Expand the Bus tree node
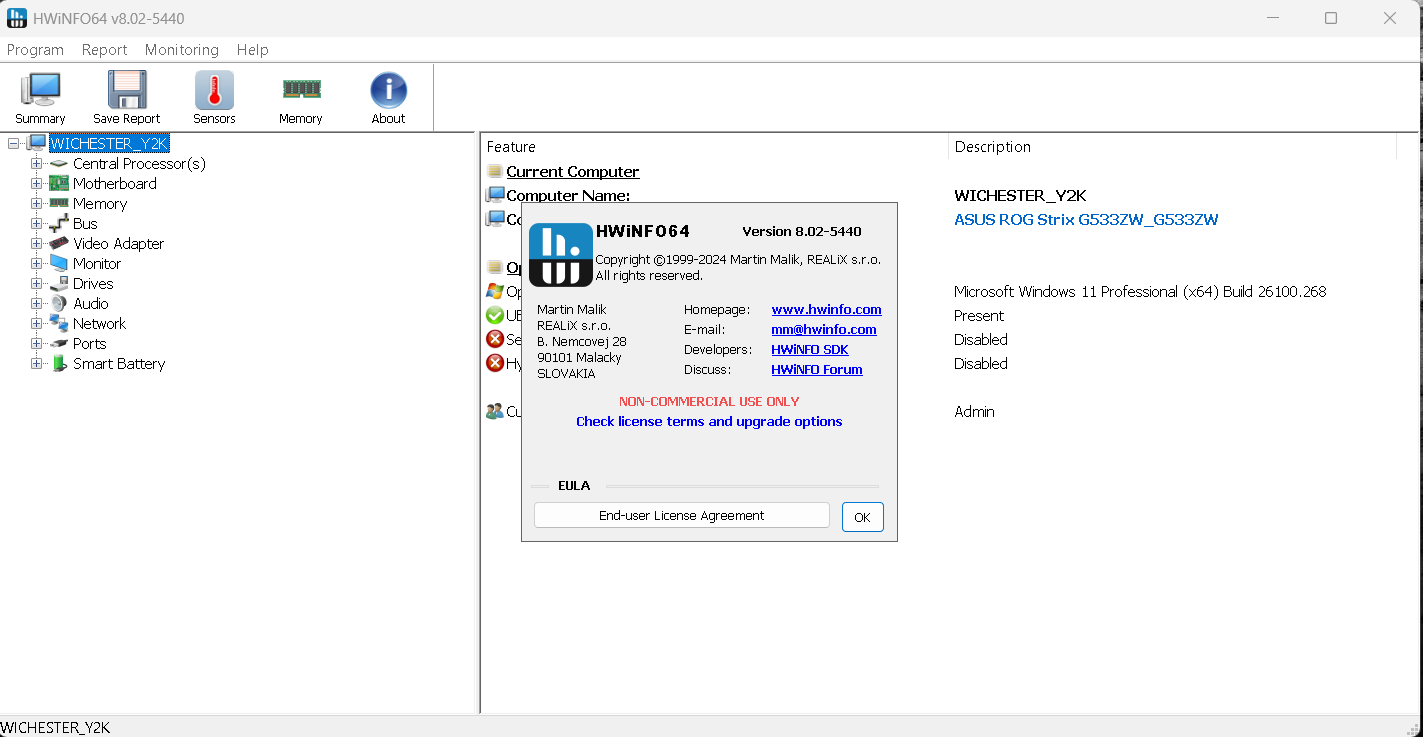 (37, 224)
